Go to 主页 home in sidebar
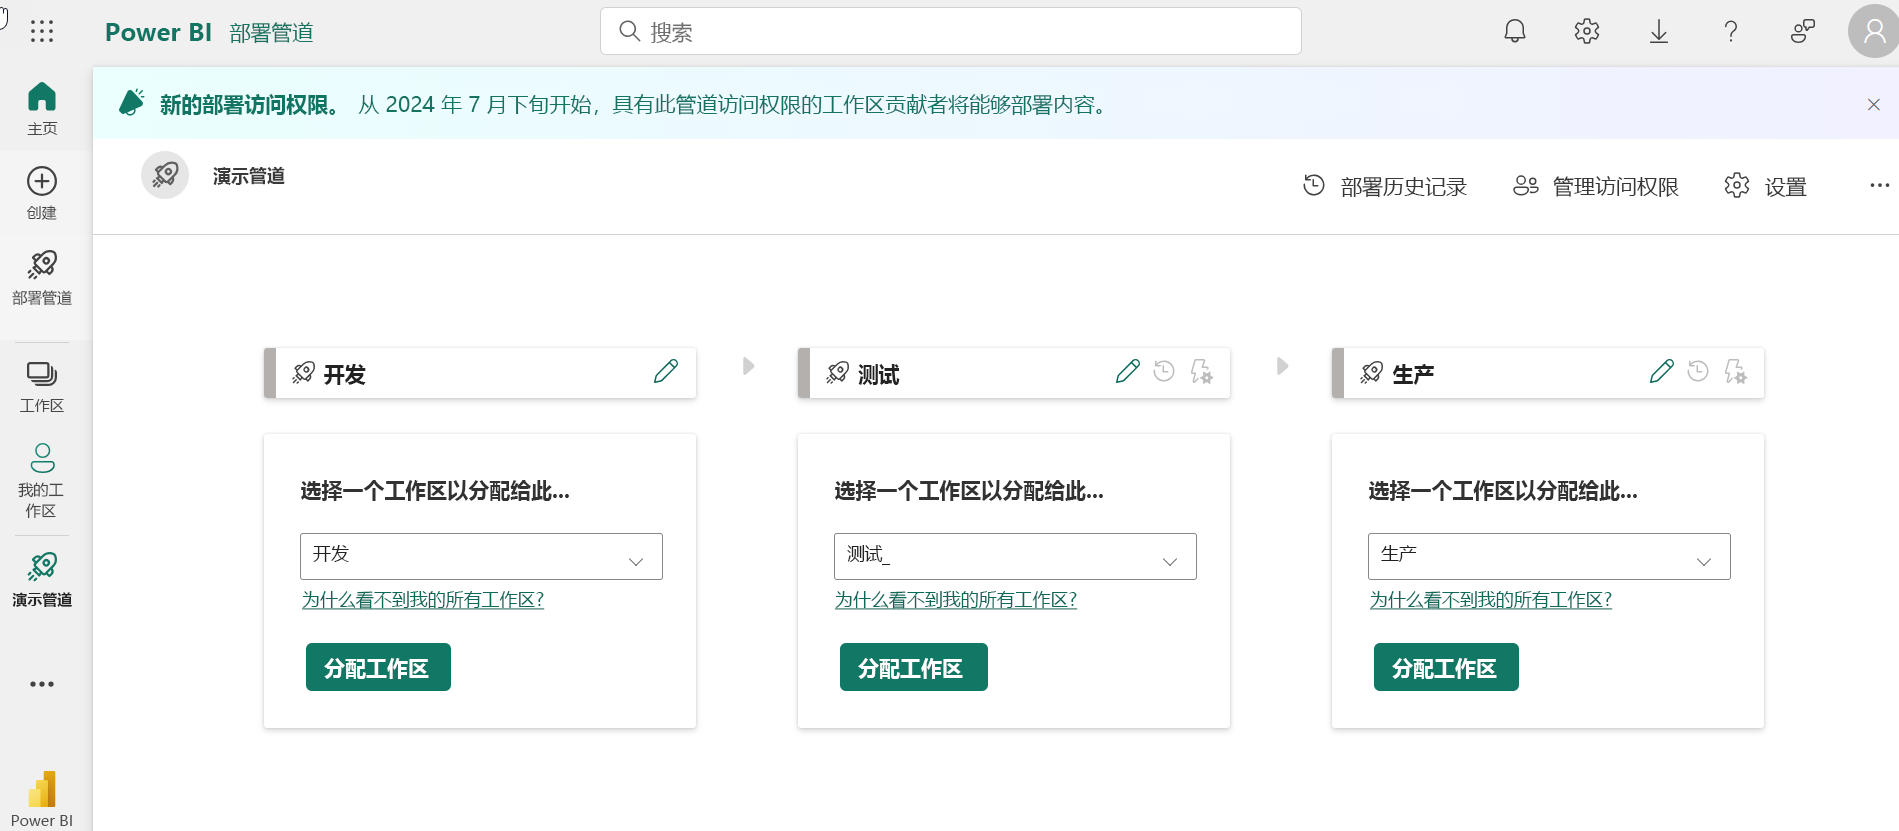Viewport: 1899px width, 831px height. pos(42,109)
